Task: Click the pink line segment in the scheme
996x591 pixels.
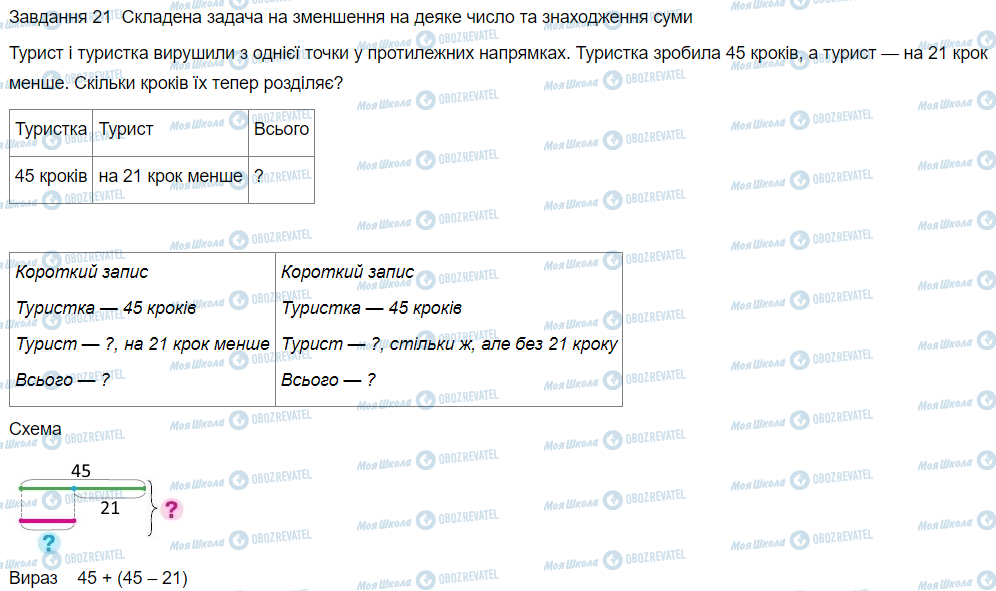Action: [x=47, y=521]
